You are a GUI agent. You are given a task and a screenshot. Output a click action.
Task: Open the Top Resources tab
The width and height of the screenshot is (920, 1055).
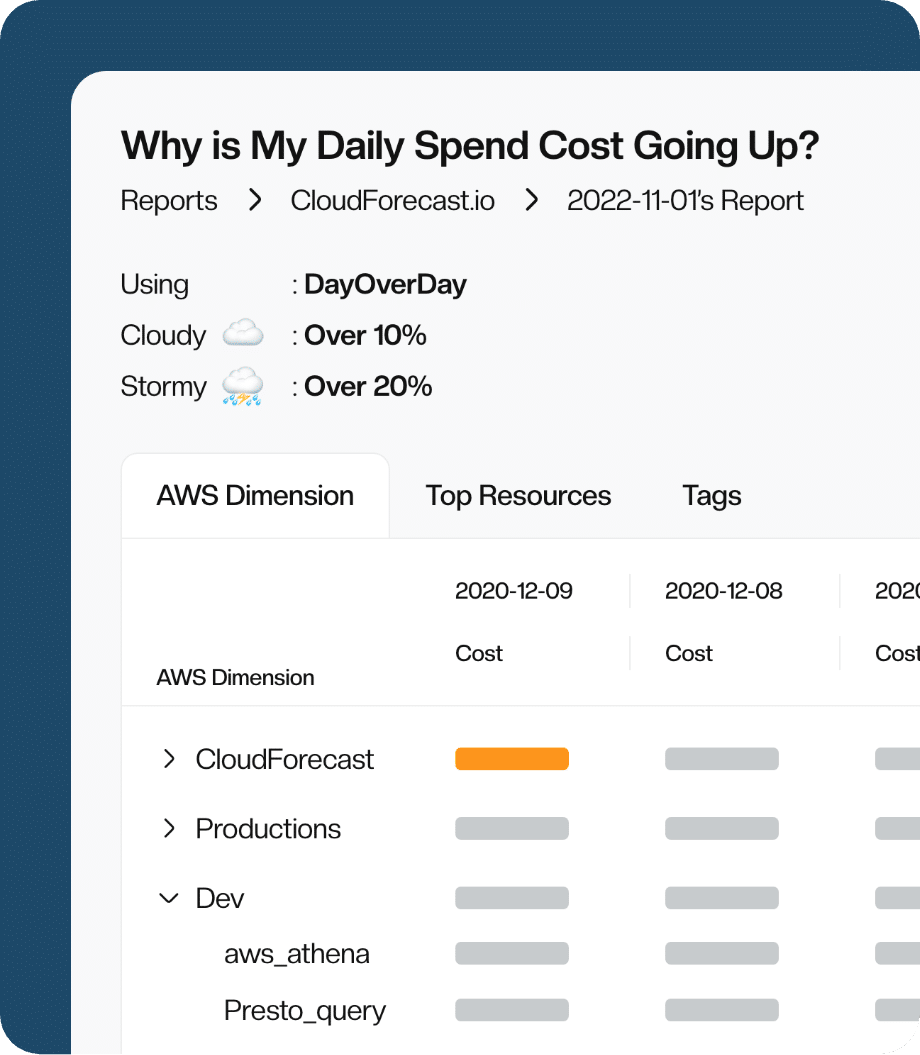pyautogui.click(x=518, y=496)
